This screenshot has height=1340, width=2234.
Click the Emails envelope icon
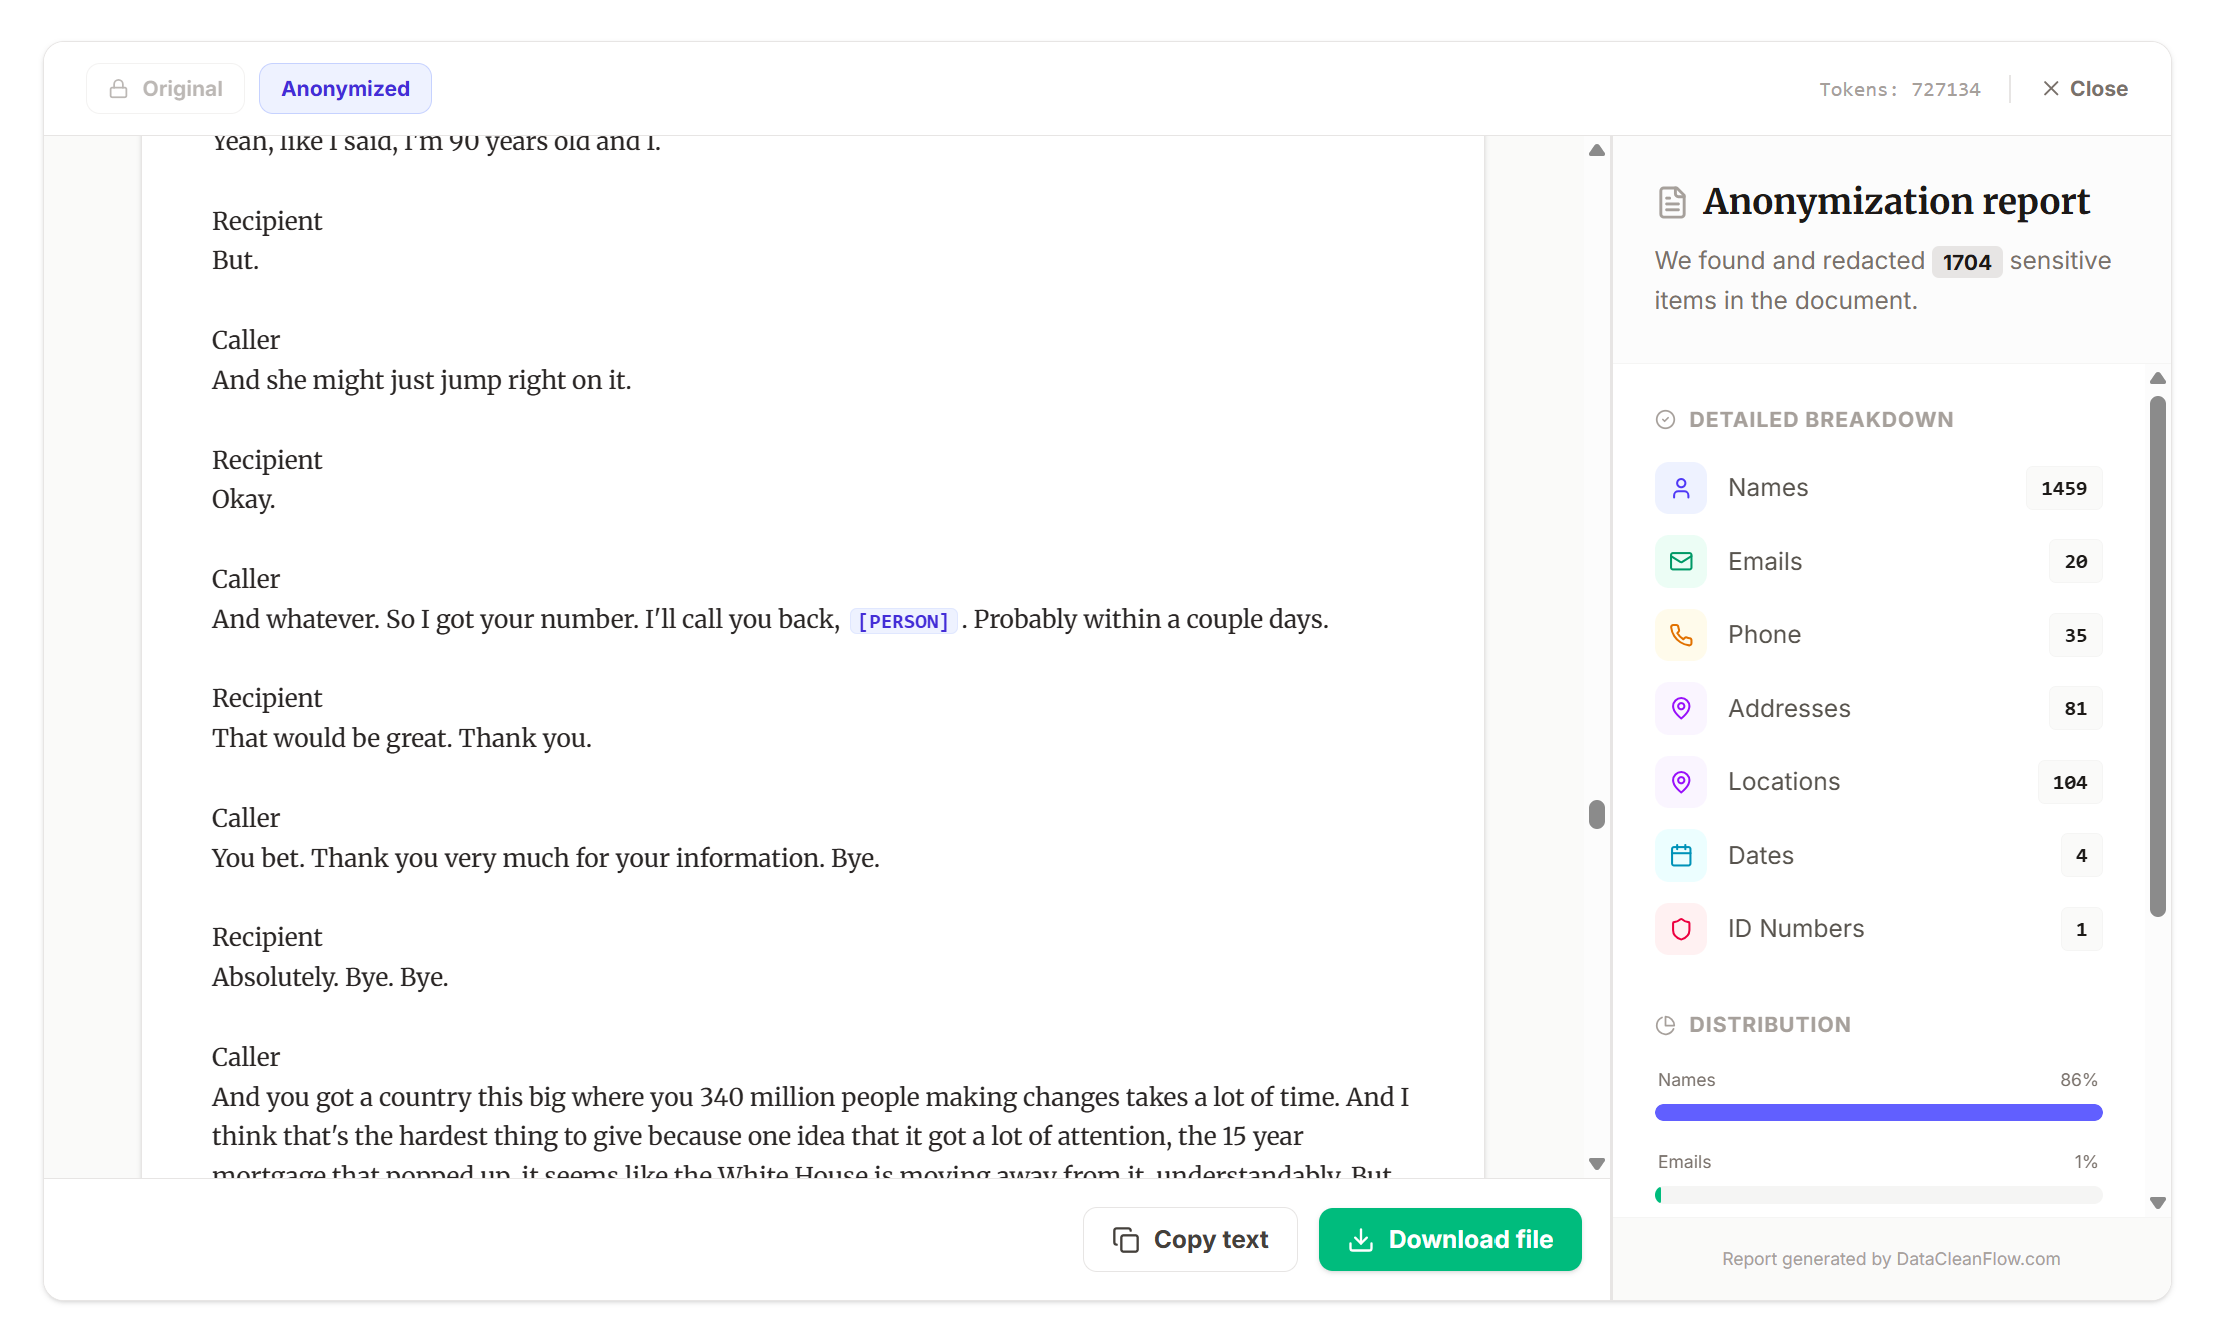[x=1680, y=561]
